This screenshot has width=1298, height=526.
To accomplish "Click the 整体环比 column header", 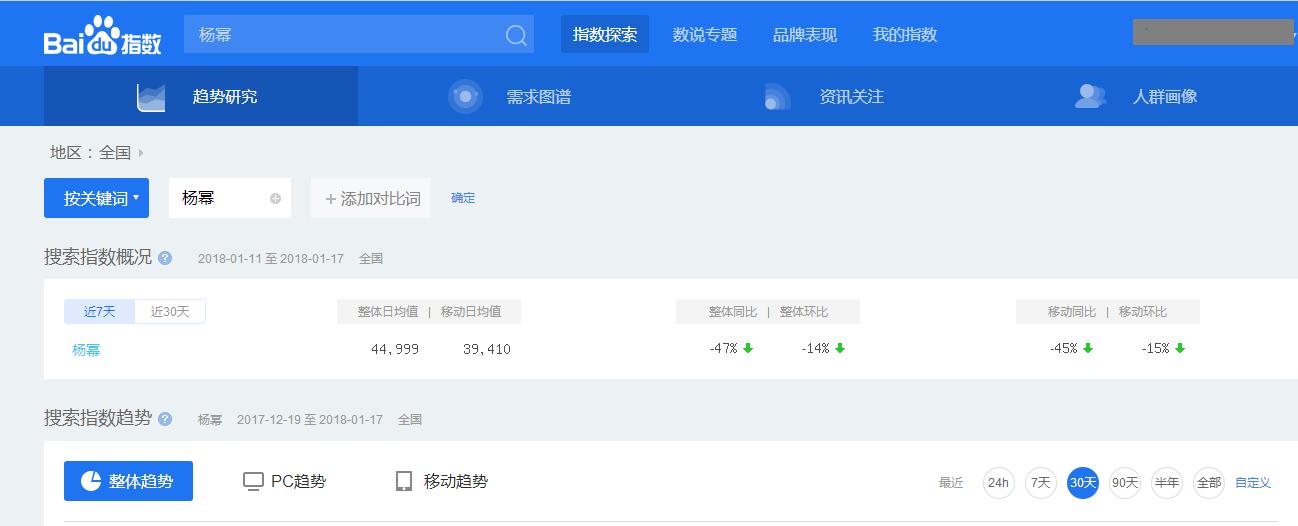I will 804,312.
